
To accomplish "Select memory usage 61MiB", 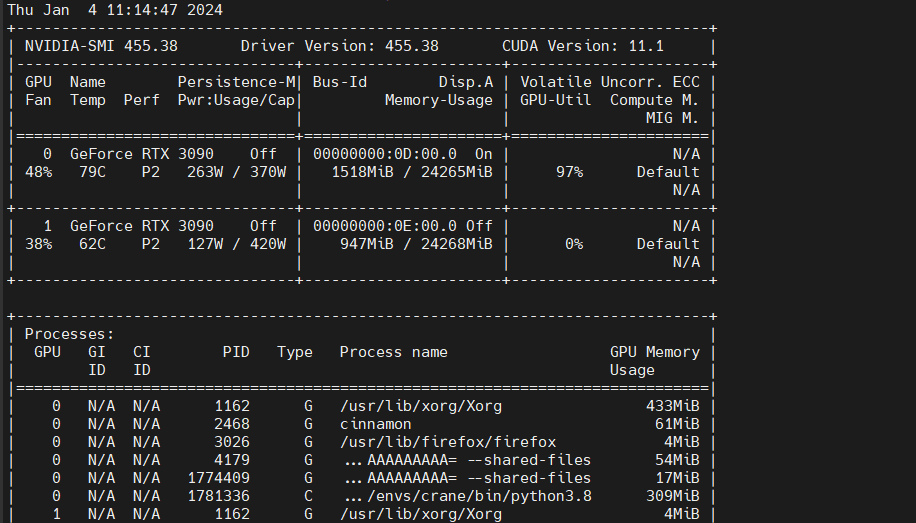I will pyautogui.click(x=677, y=424).
